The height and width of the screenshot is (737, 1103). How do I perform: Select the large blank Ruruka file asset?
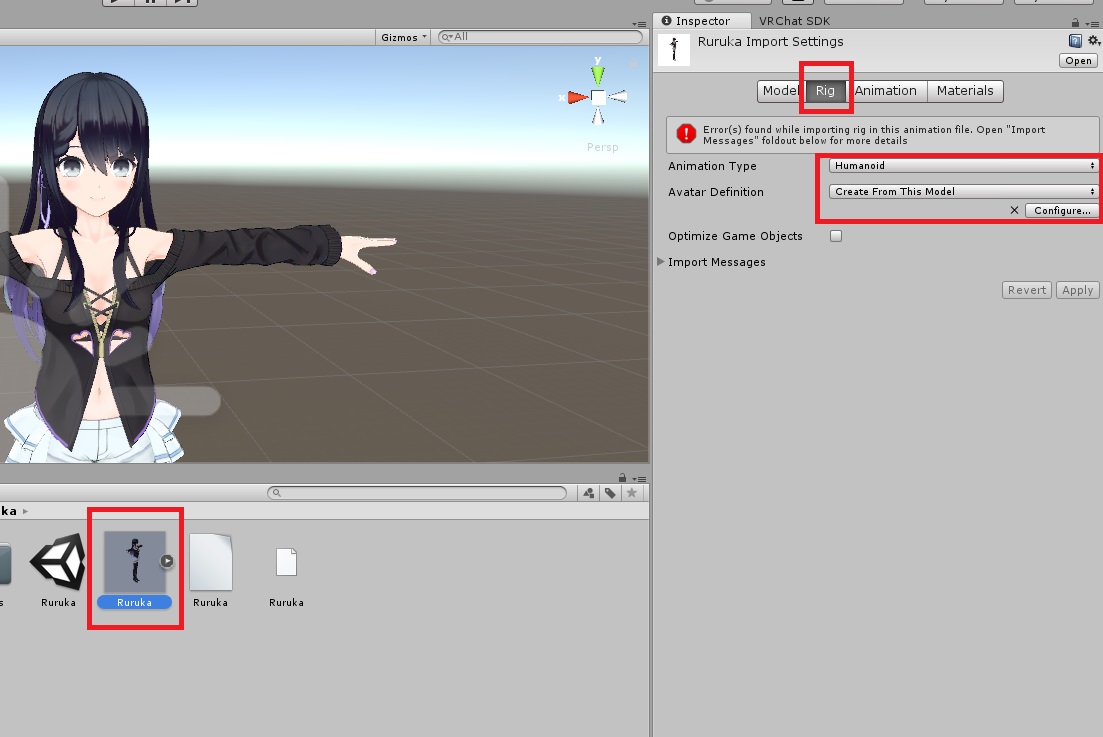(x=210, y=562)
